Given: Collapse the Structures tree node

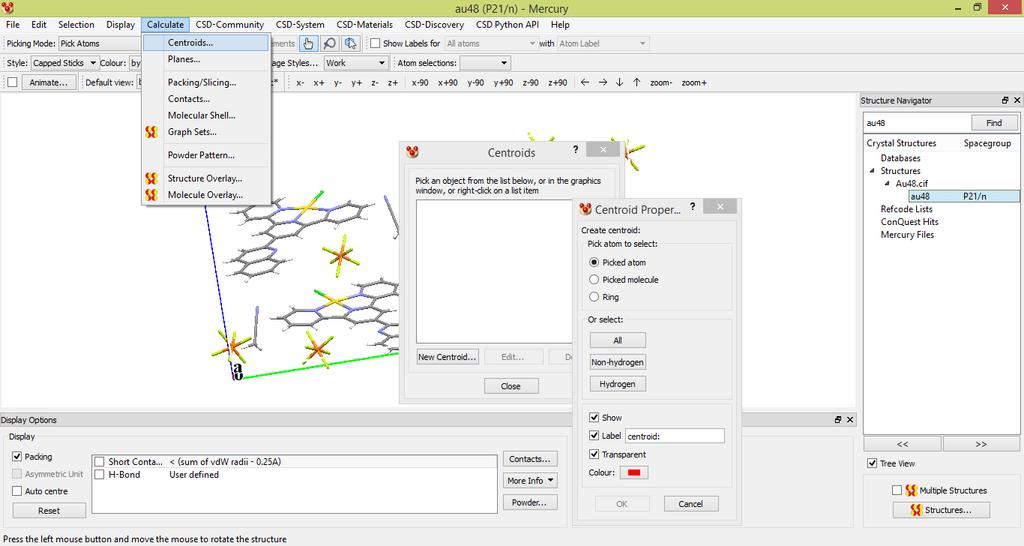Looking at the screenshot, I should click(x=872, y=170).
